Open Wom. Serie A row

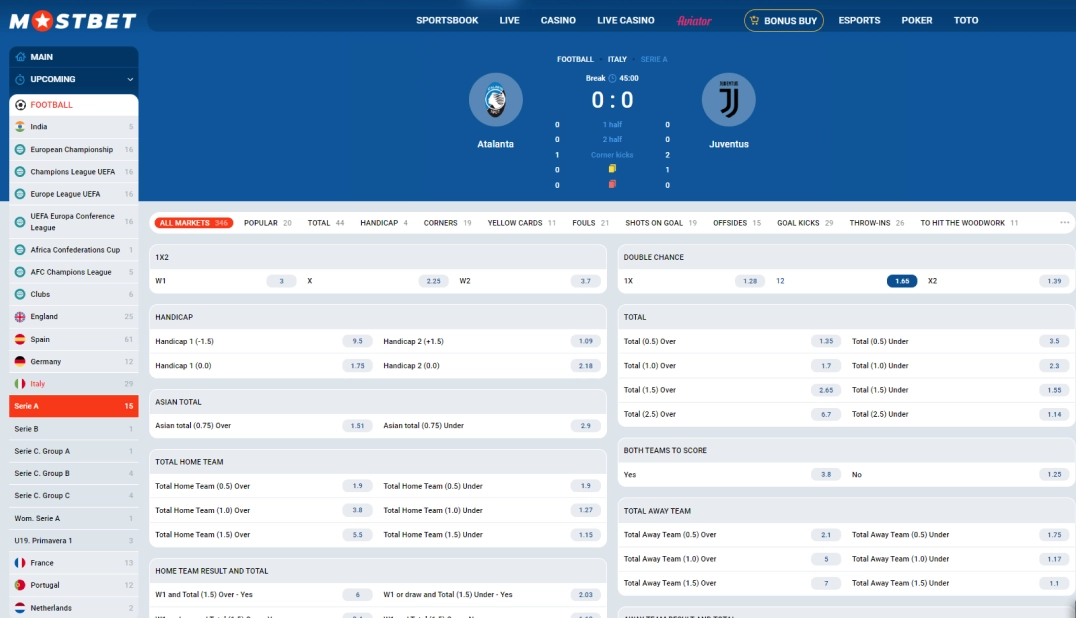73,519
